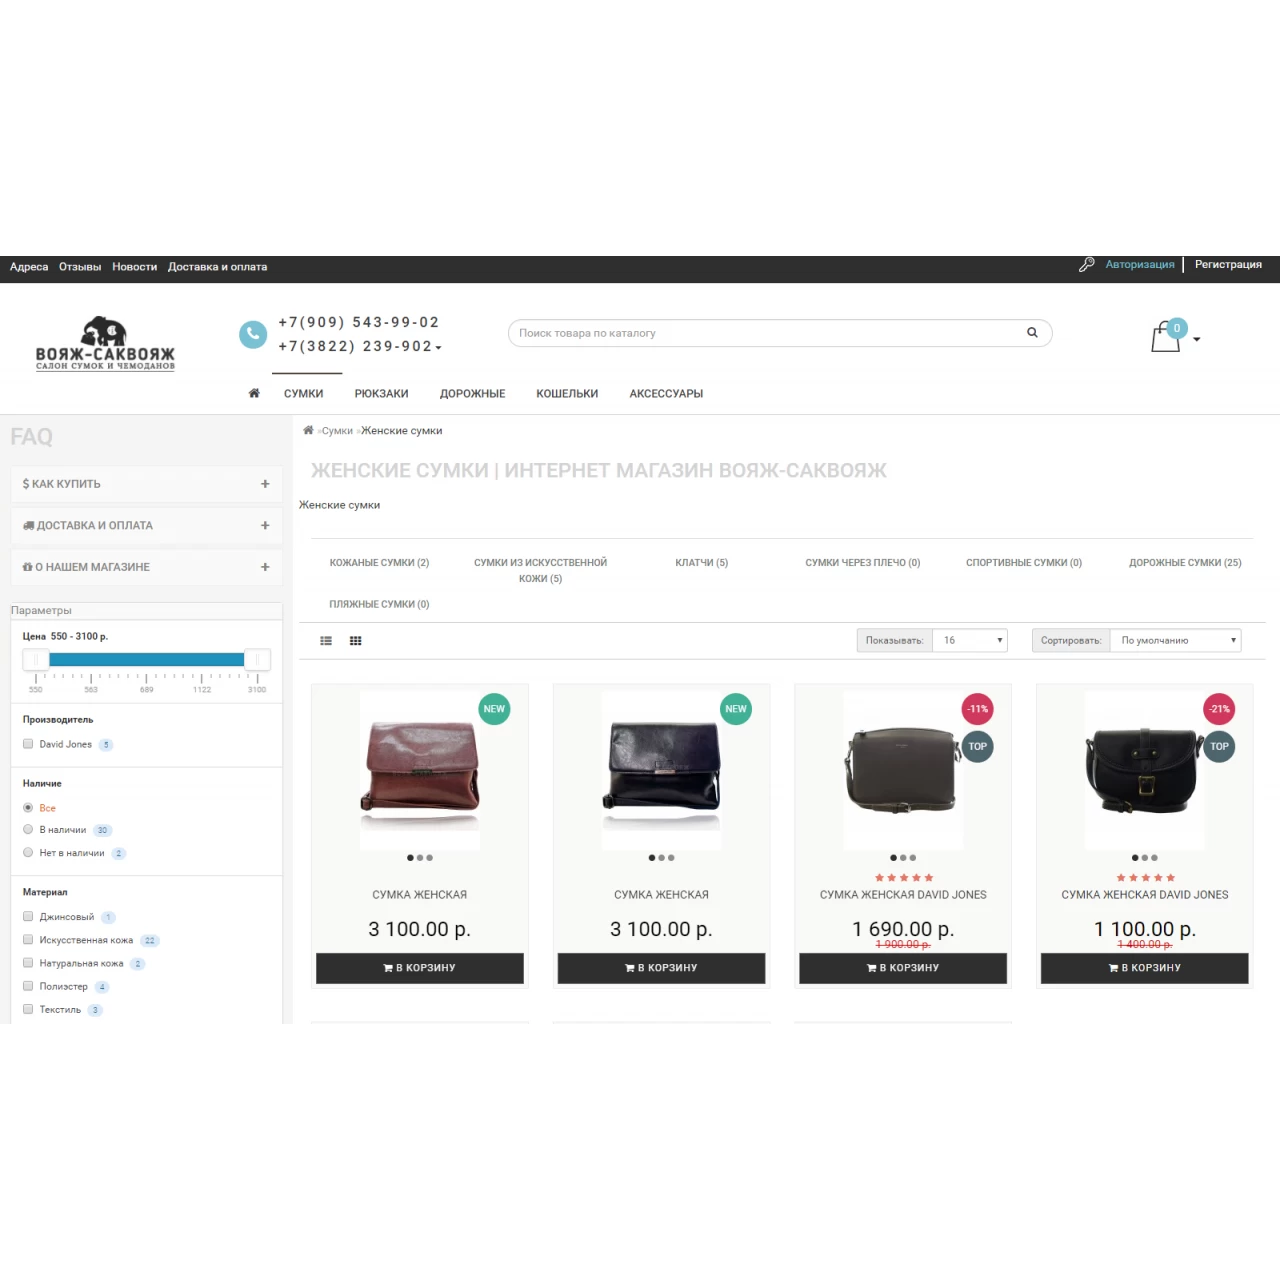Select the В наличии radio option
Viewport: 1280px width, 1280px height.
(28, 829)
